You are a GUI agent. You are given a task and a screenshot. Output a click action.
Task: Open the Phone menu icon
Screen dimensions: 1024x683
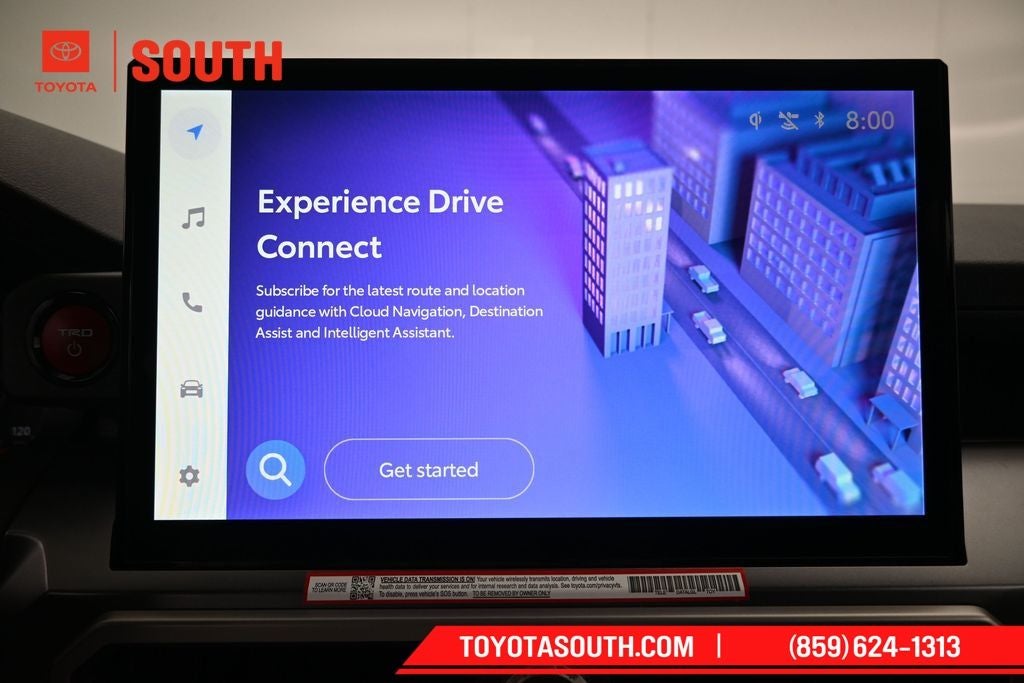(x=192, y=302)
